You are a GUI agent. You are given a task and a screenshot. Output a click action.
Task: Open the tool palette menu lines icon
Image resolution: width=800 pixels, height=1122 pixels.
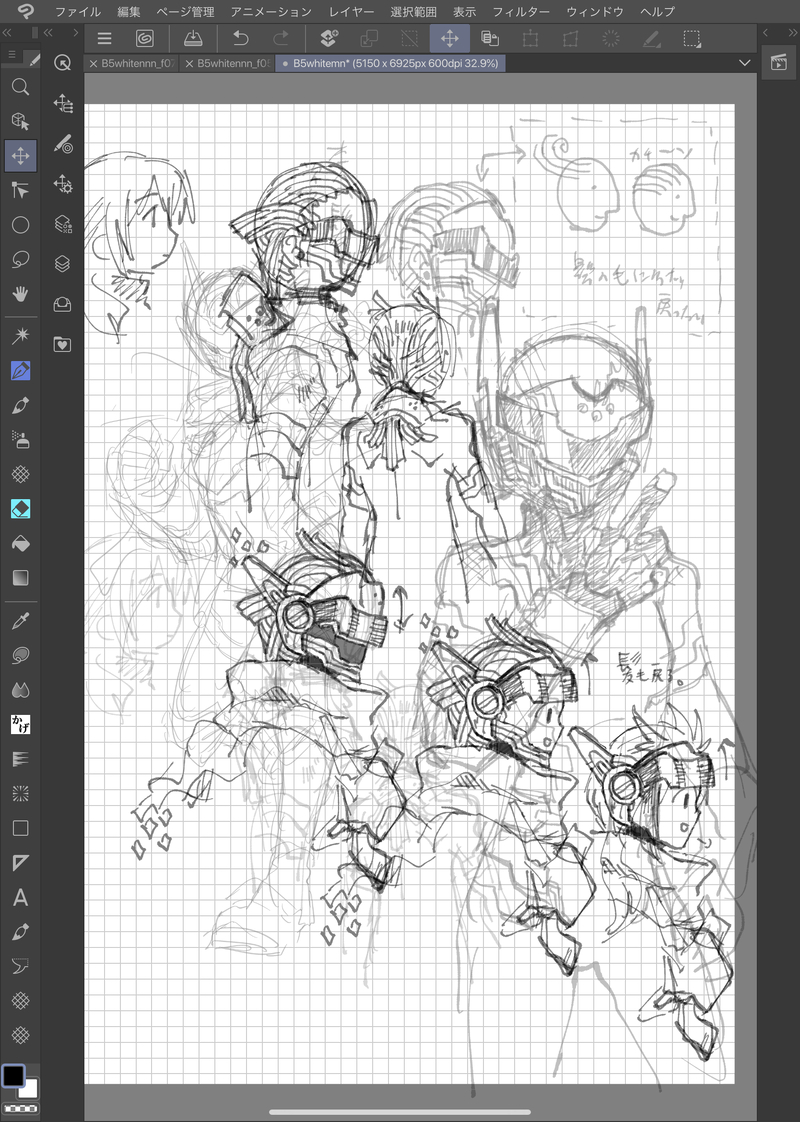coord(12,54)
